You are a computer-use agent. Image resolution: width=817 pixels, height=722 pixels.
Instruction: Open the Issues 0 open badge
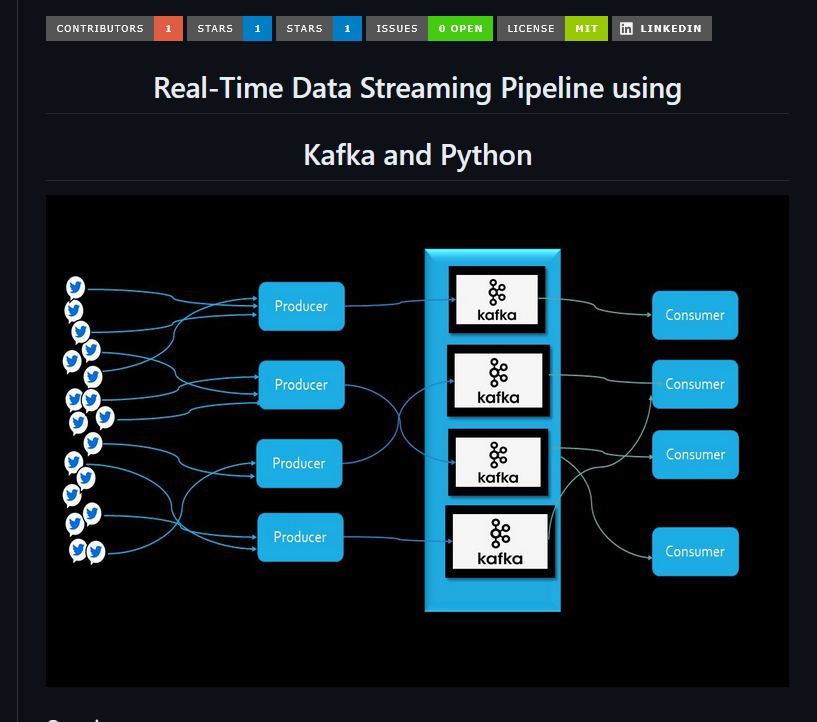429,29
